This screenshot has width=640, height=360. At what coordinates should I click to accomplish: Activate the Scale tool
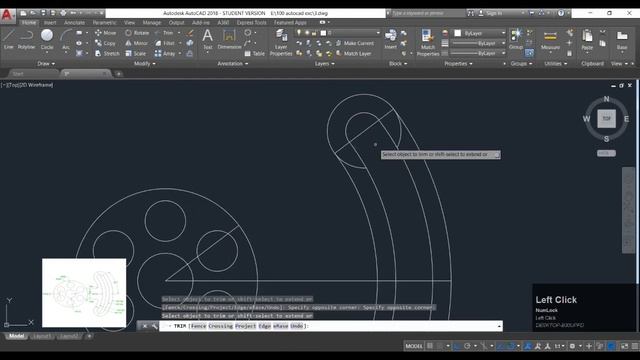(136, 53)
